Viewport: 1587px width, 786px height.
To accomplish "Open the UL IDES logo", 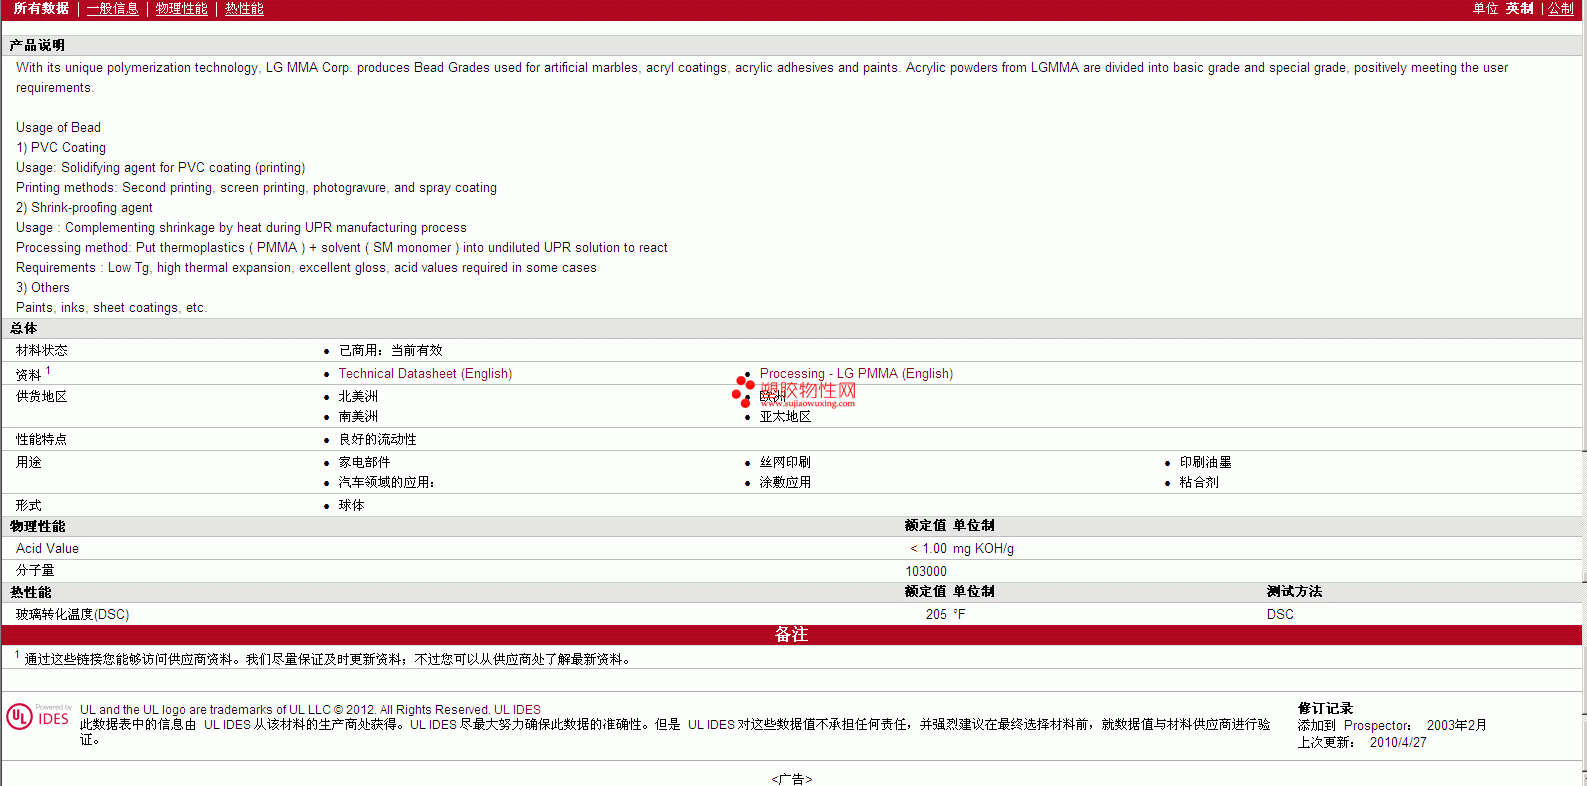I will [38, 717].
